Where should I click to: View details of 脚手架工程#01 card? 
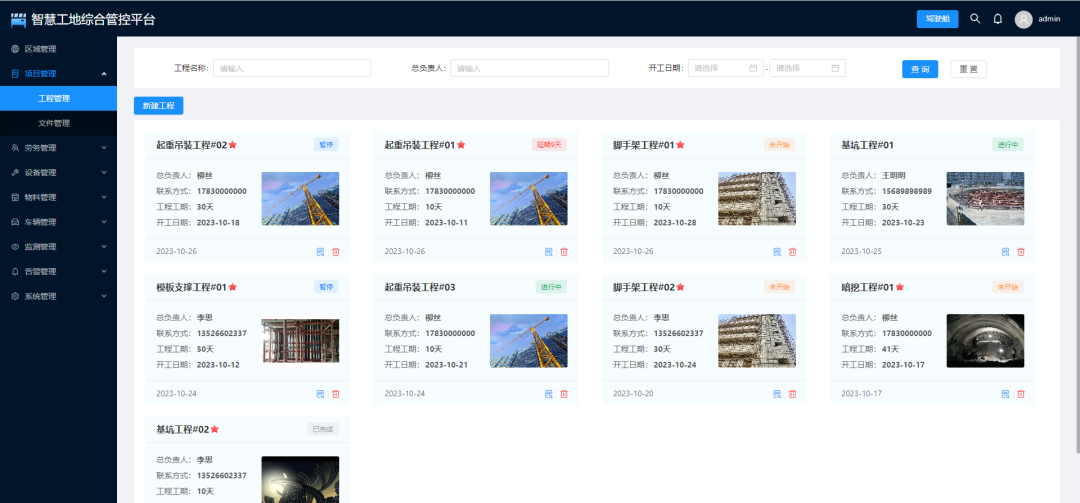tap(777, 252)
